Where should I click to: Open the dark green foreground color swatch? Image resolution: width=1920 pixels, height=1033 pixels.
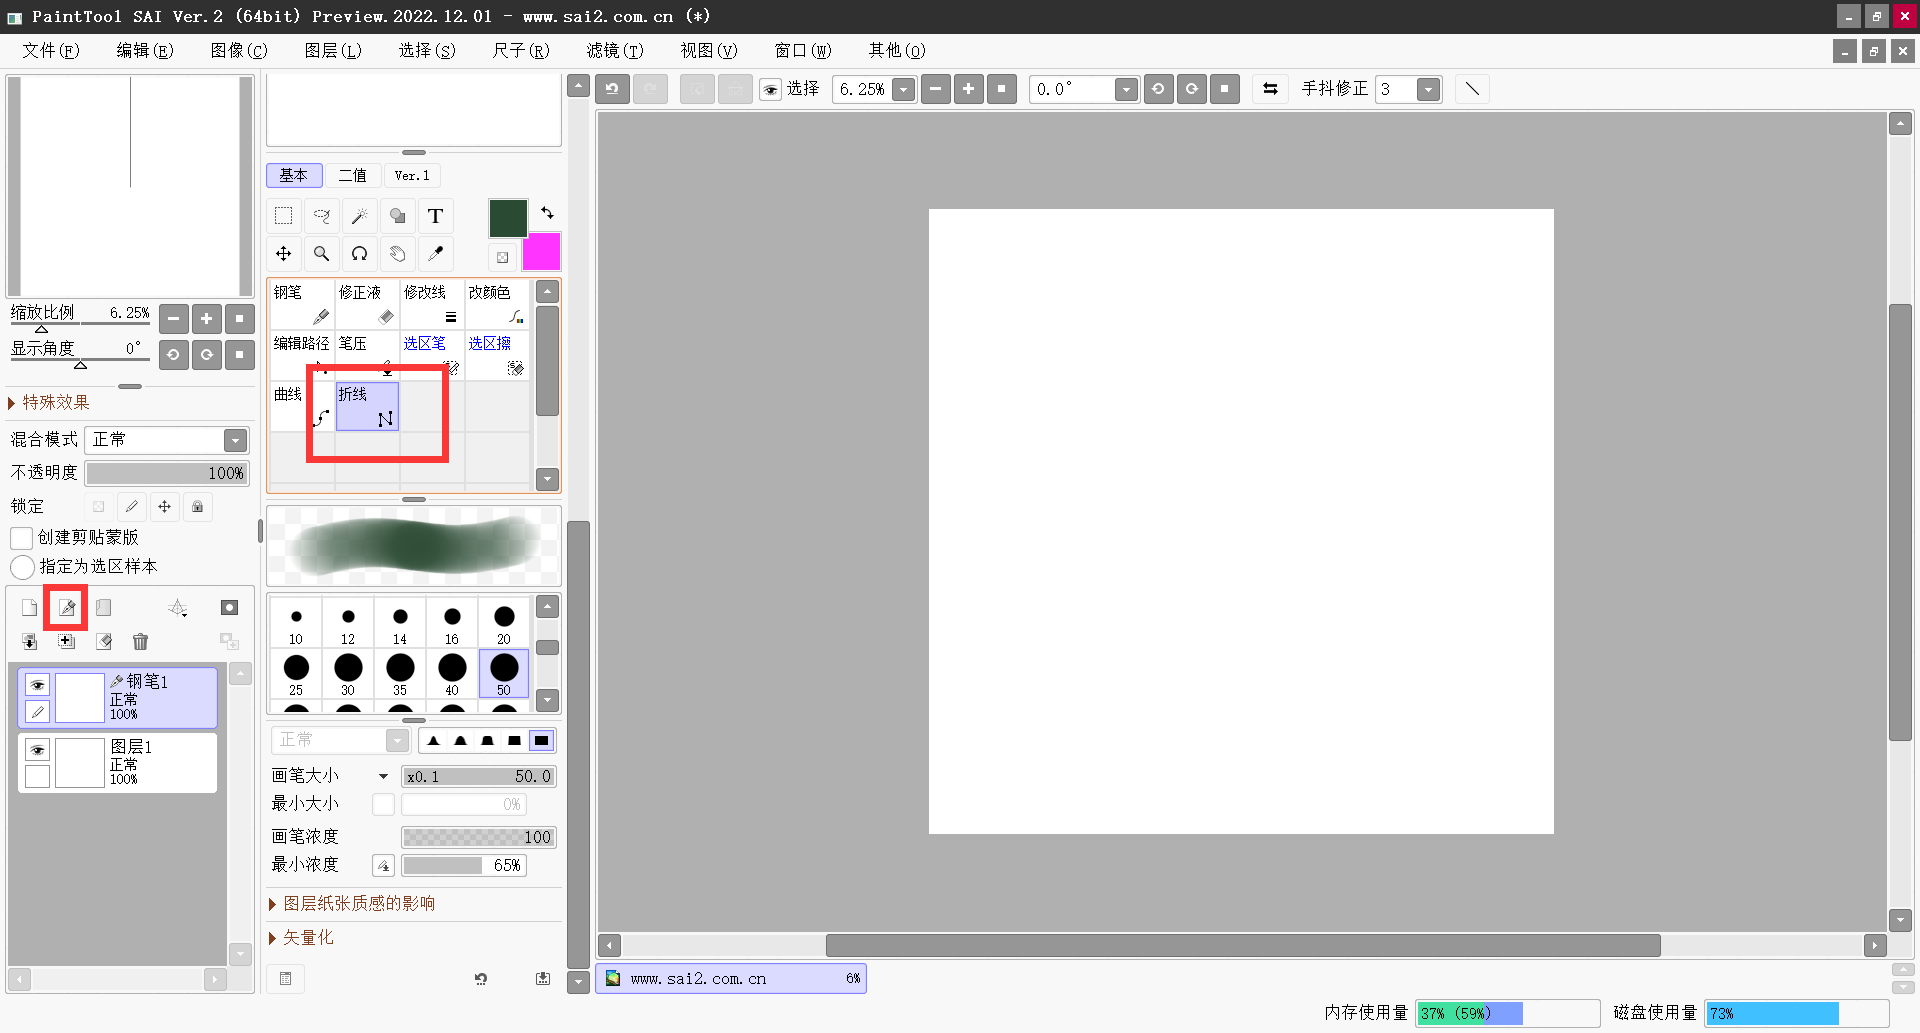tap(508, 218)
